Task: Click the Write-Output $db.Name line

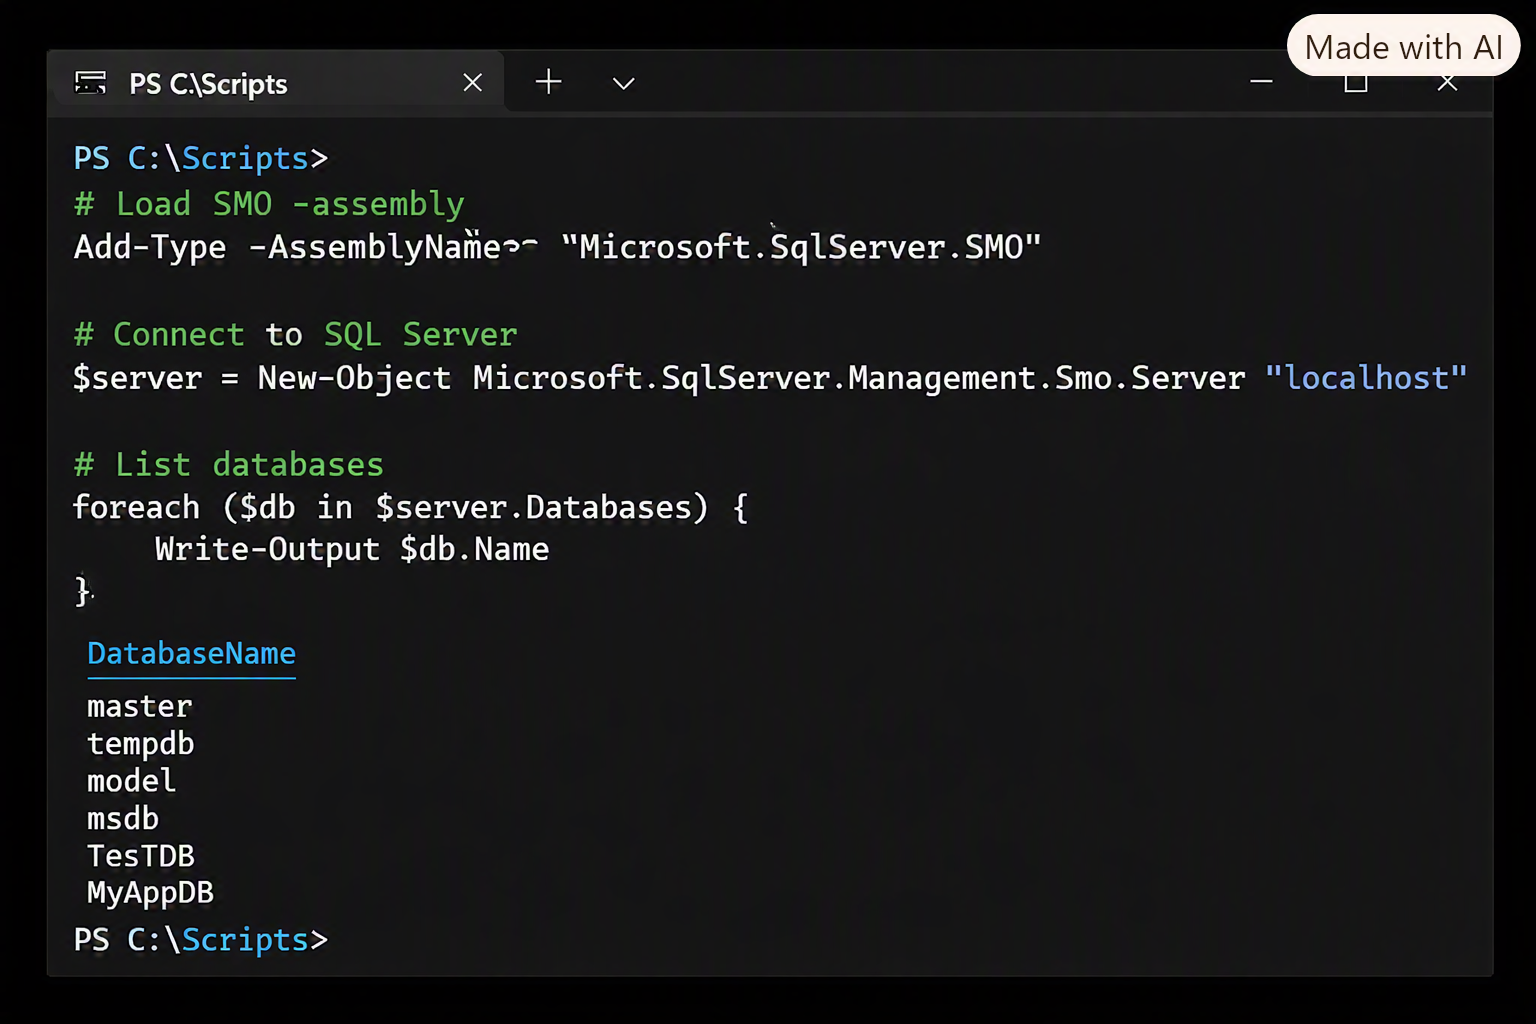Action: point(352,549)
